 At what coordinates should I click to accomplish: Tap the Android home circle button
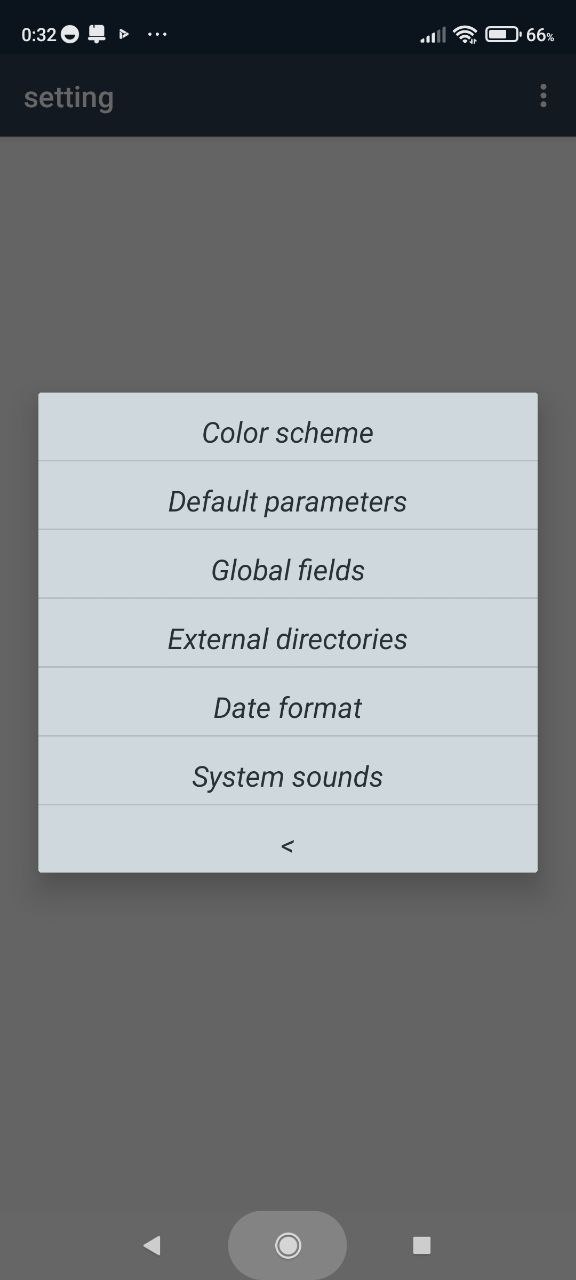288,1245
